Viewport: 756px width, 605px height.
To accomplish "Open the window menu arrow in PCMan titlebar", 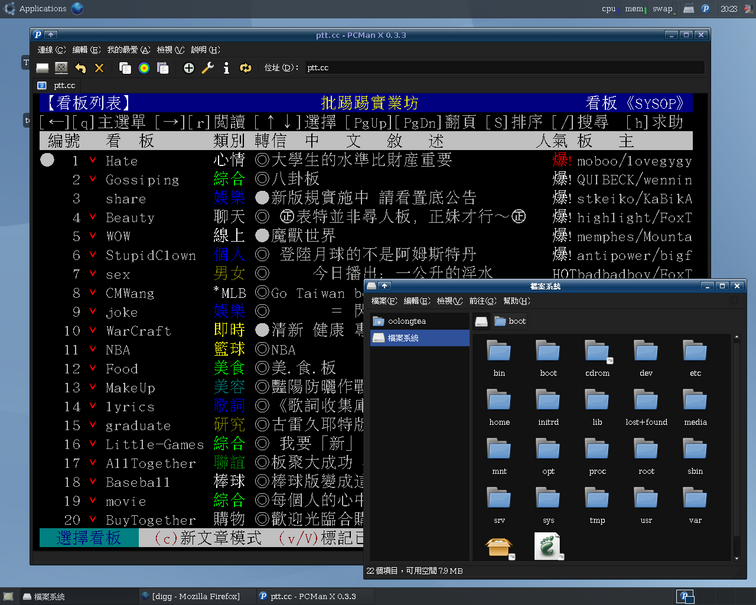I will (x=51, y=35).
